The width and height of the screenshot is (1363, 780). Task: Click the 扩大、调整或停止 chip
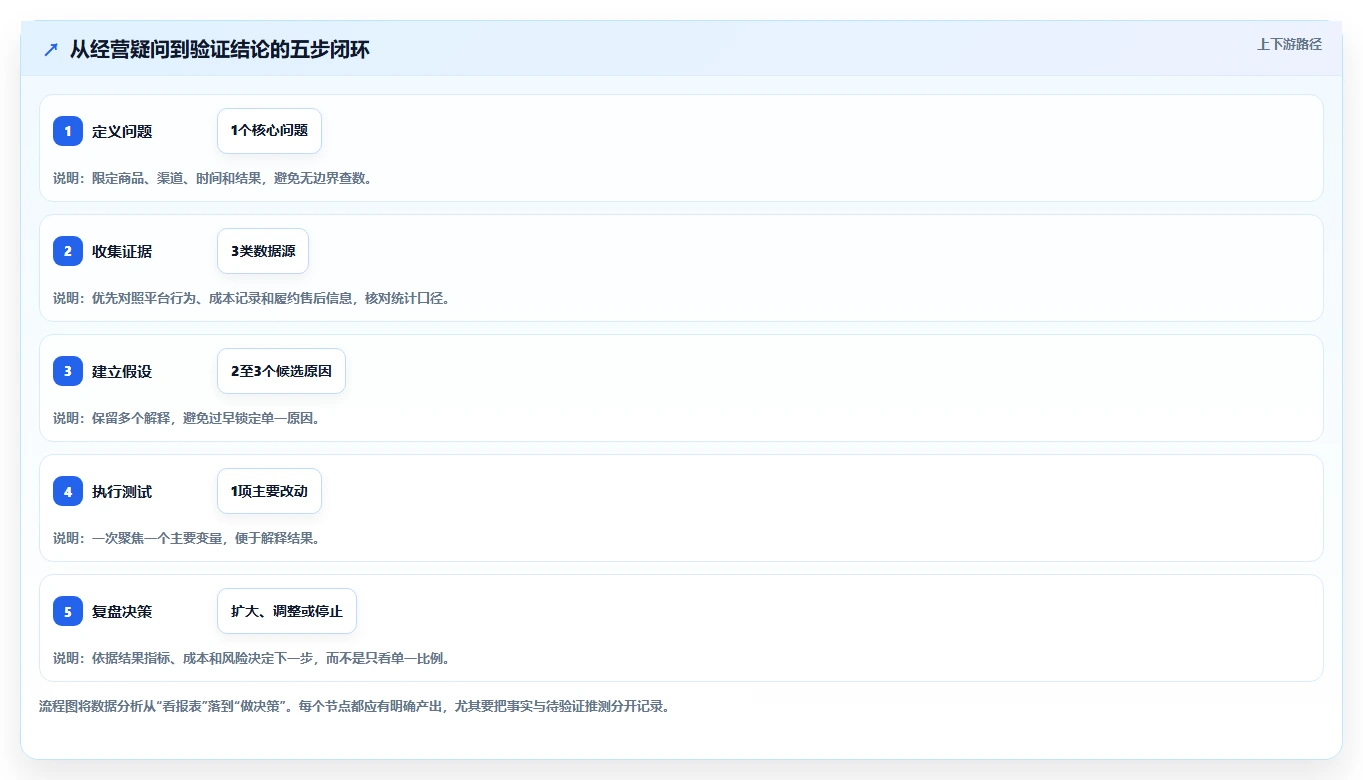[287, 611]
